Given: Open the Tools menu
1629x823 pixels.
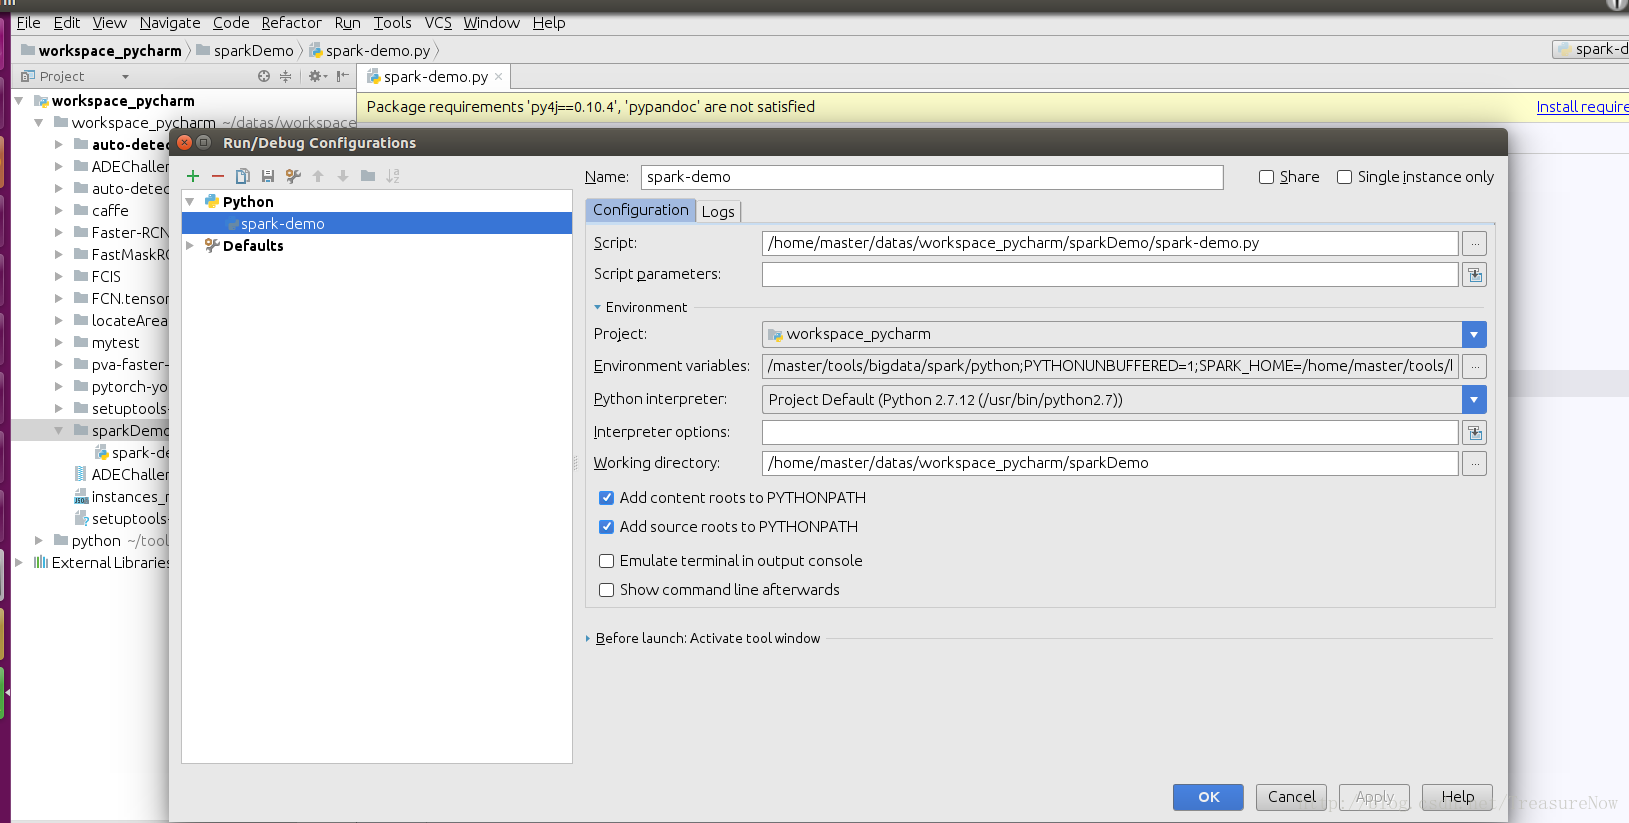Looking at the screenshot, I should coord(392,22).
